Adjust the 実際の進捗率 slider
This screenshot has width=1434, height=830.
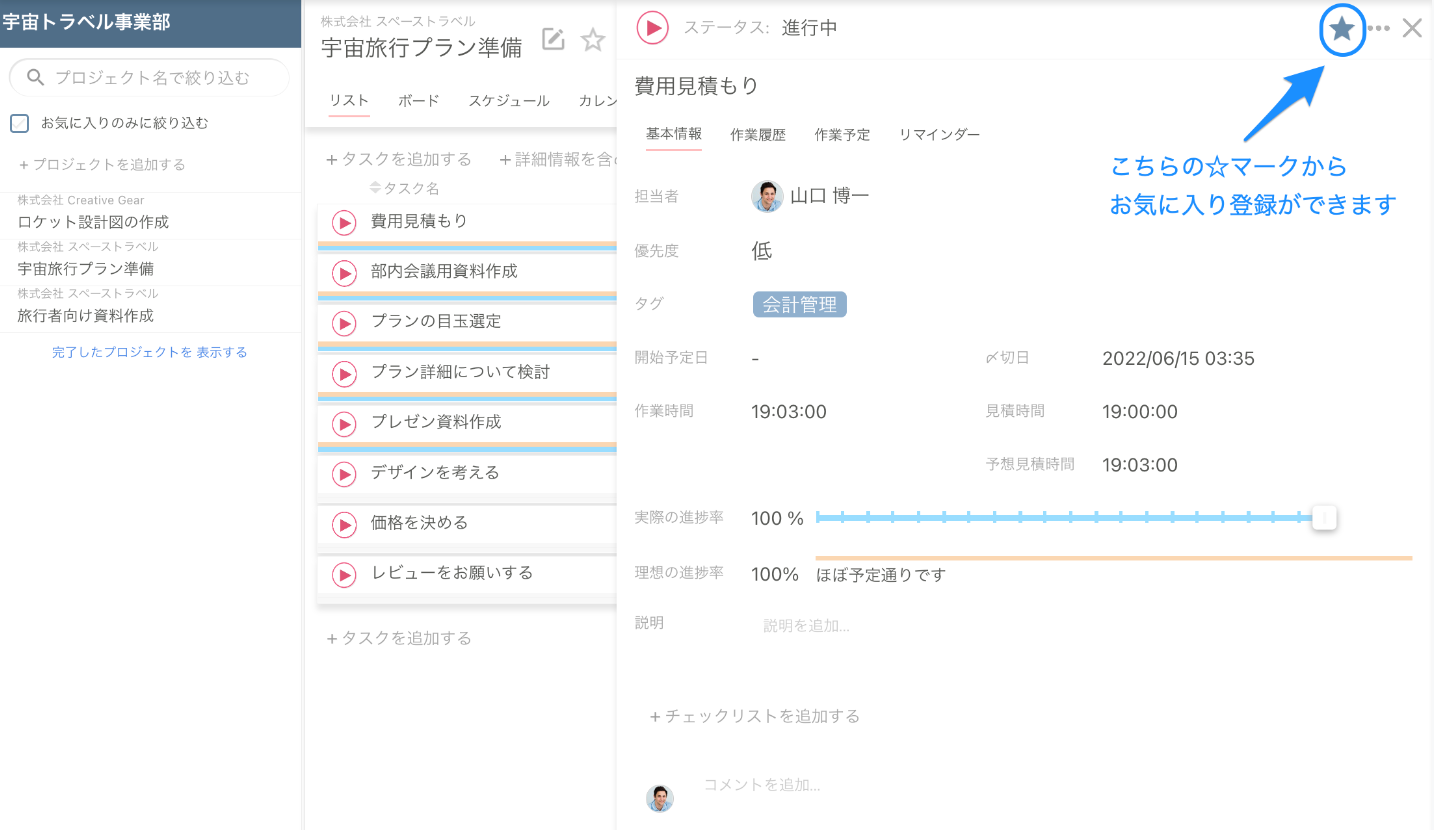tap(1324, 518)
